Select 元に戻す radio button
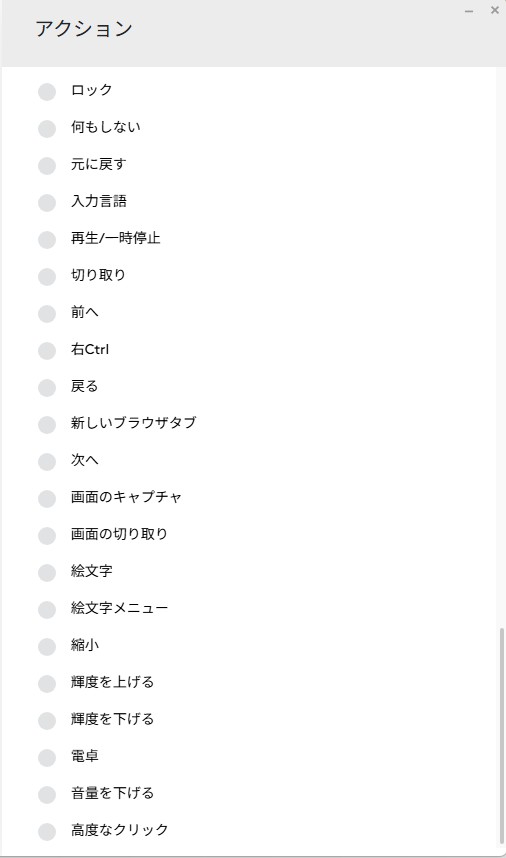 point(47,165)
